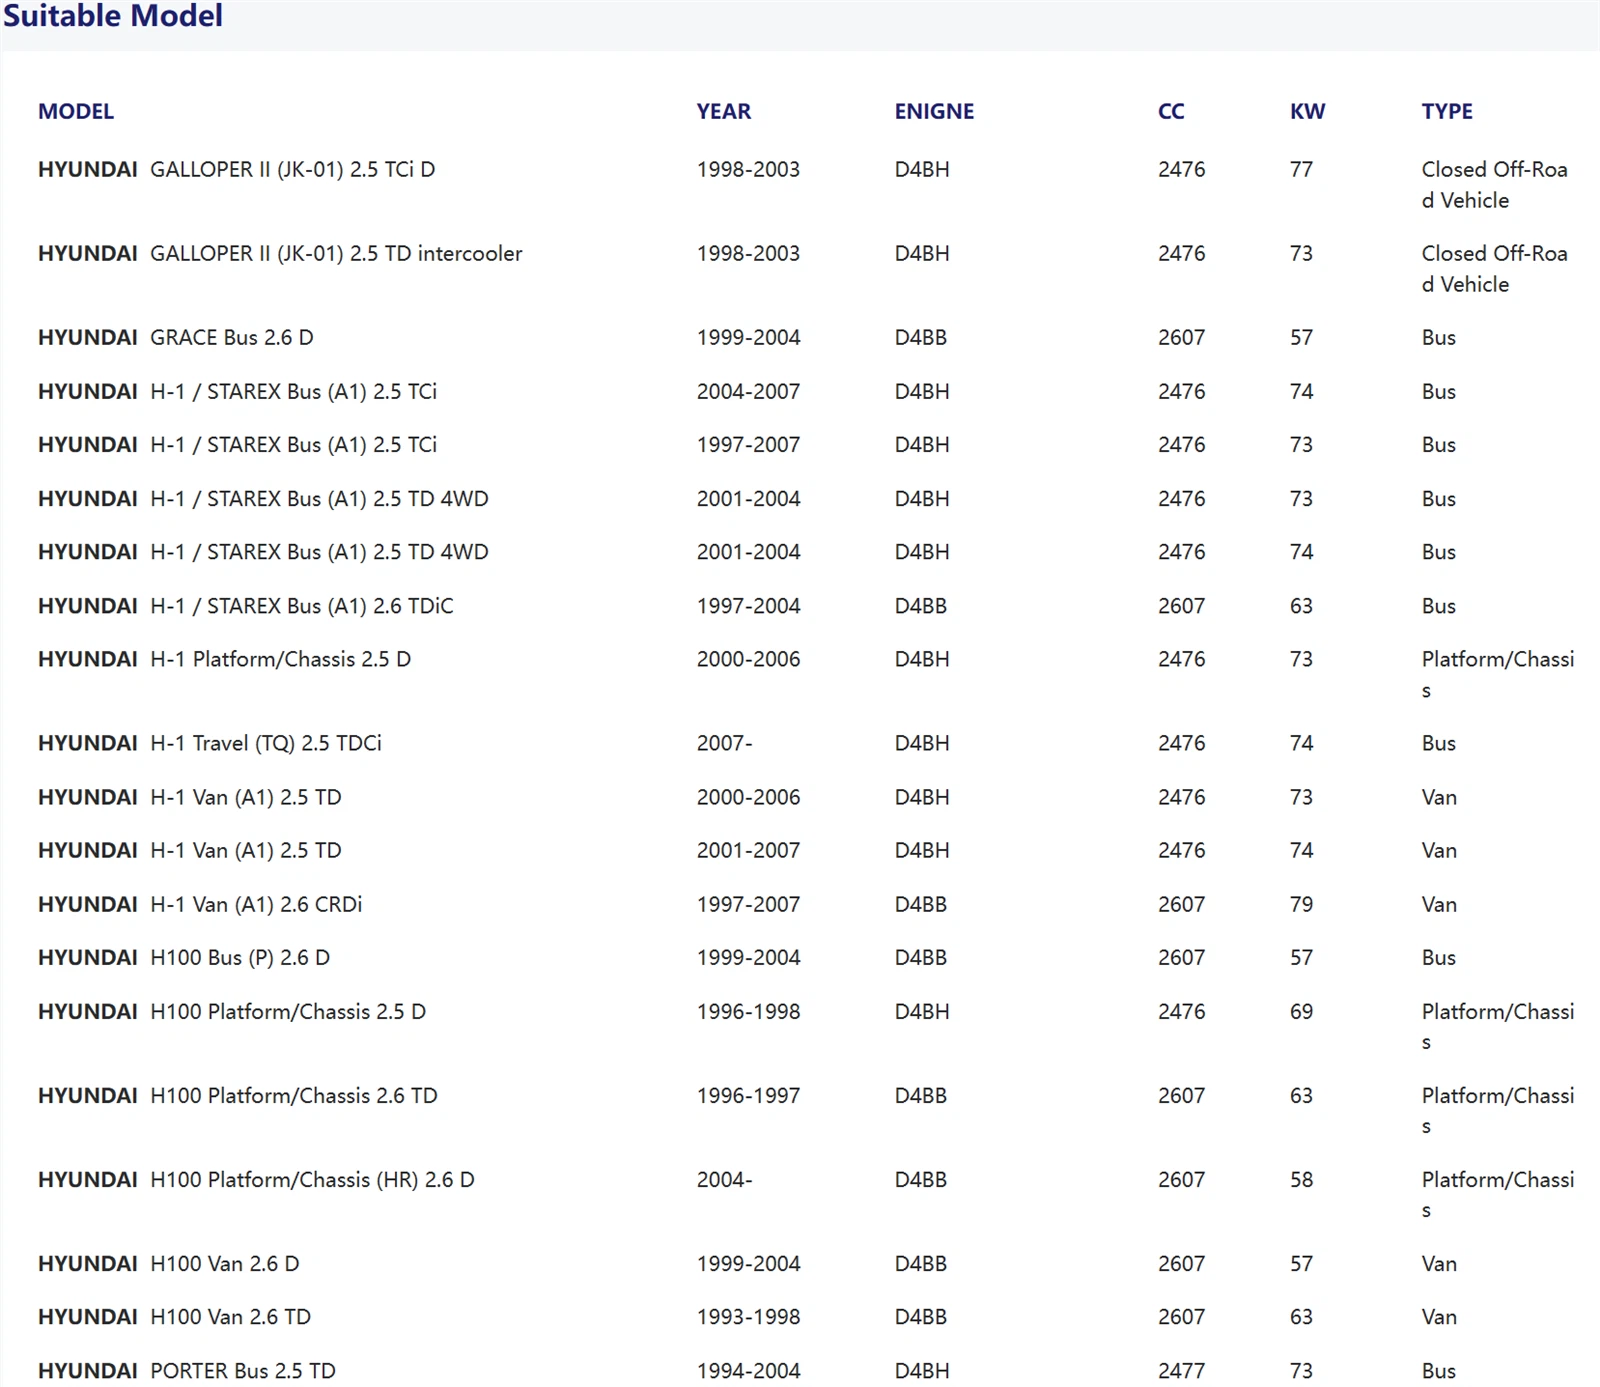Click the ENIGNE column header
The image size is (1600, 1387).
(x=934, y=111)
